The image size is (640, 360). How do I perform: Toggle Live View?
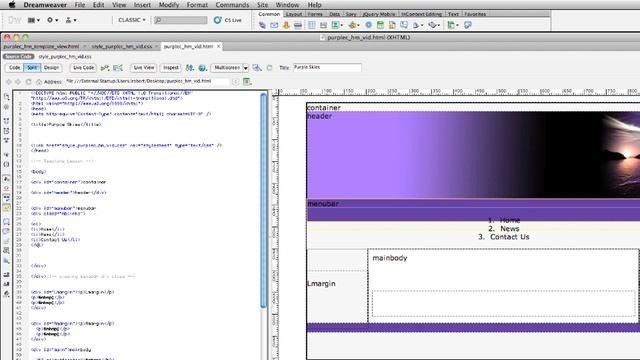(x=144, y=68)
